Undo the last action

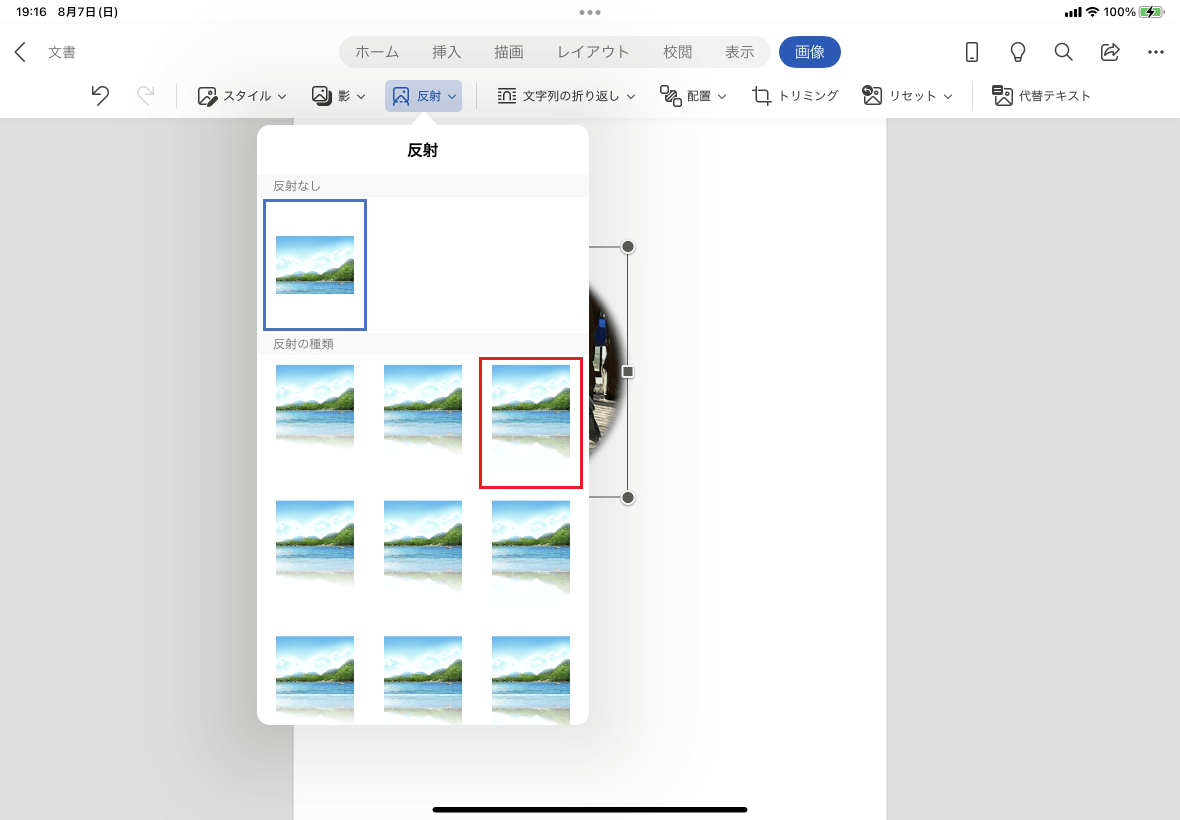click(100, 96)
